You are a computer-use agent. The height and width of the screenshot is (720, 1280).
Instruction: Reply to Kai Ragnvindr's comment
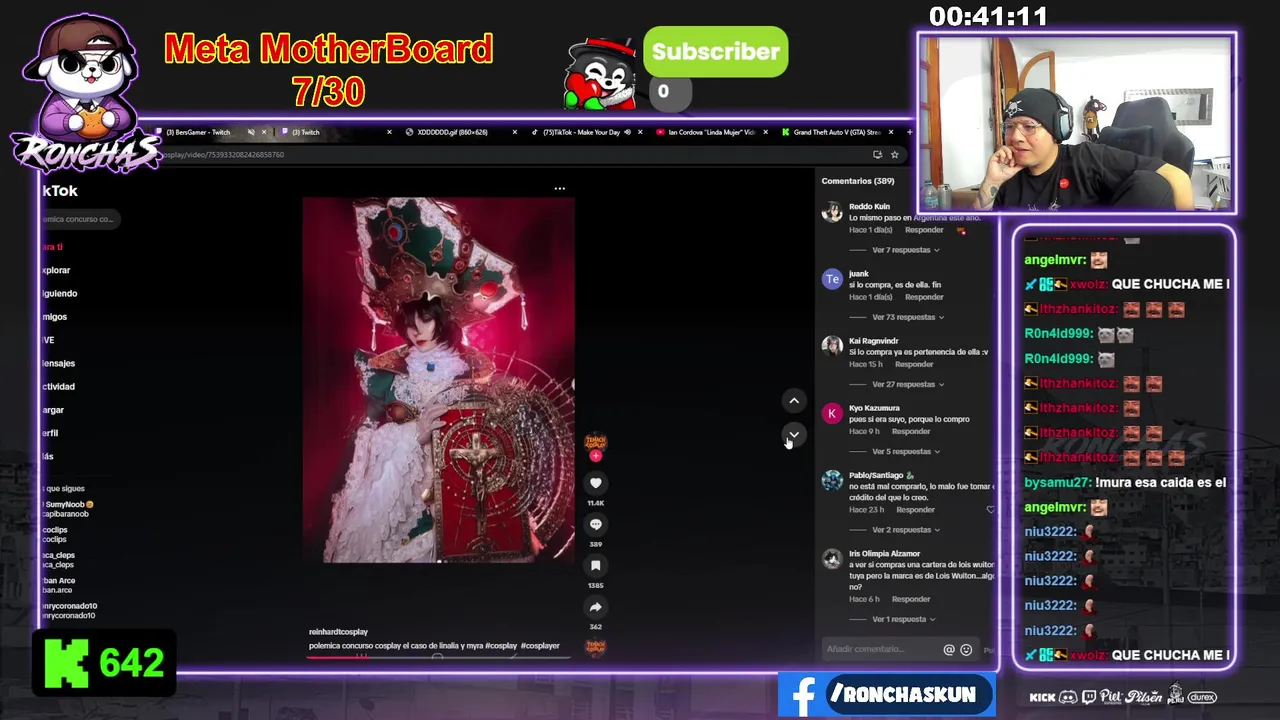click(x=914, y=364)
